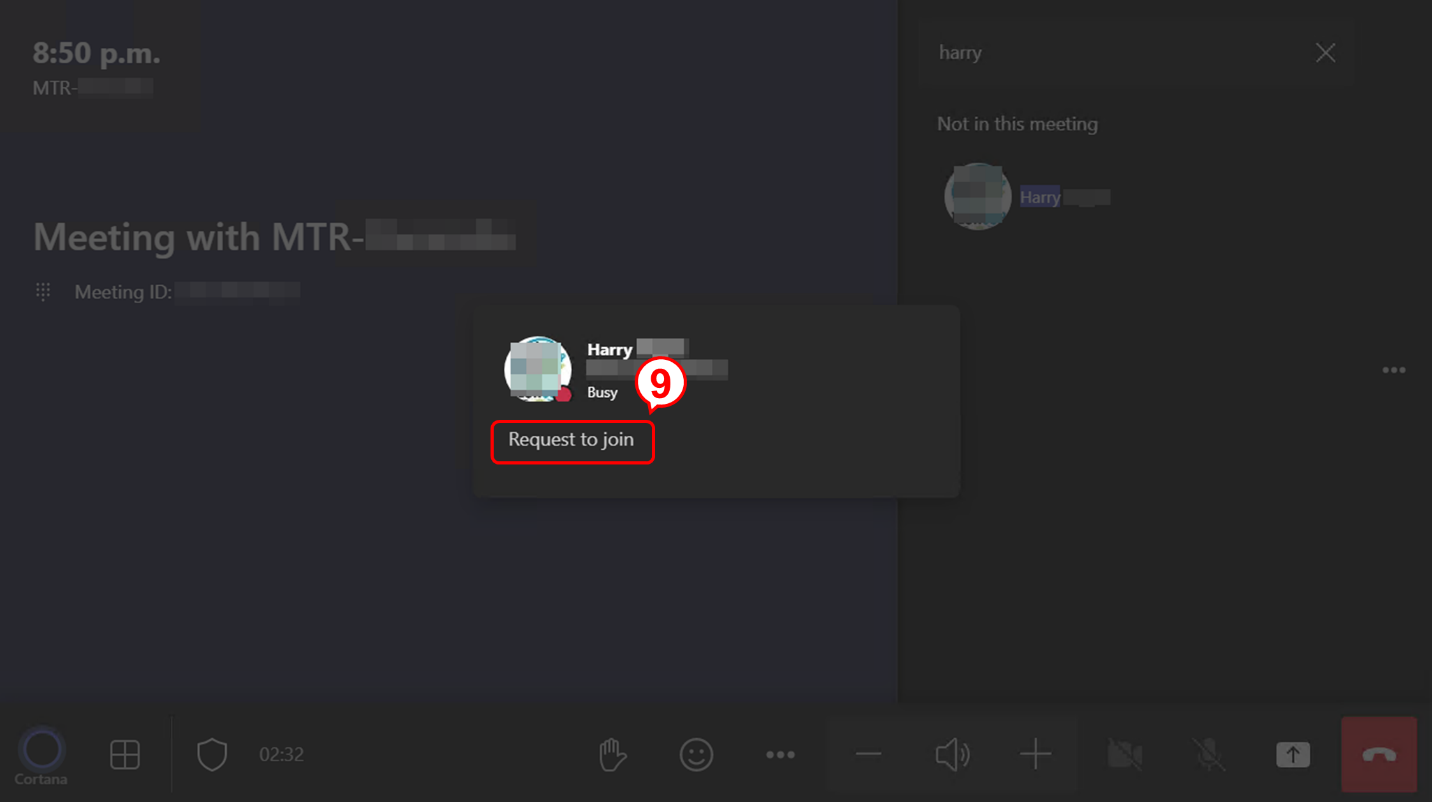
Task: Toggle the camera on
Action: pyautogui.click(x=1125, y=755)
